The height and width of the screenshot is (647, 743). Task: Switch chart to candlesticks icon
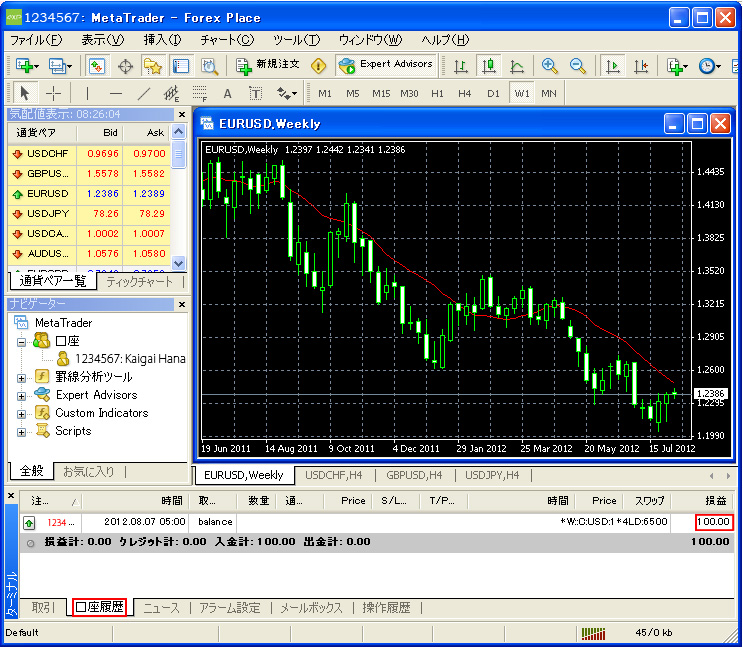[489, 66]
